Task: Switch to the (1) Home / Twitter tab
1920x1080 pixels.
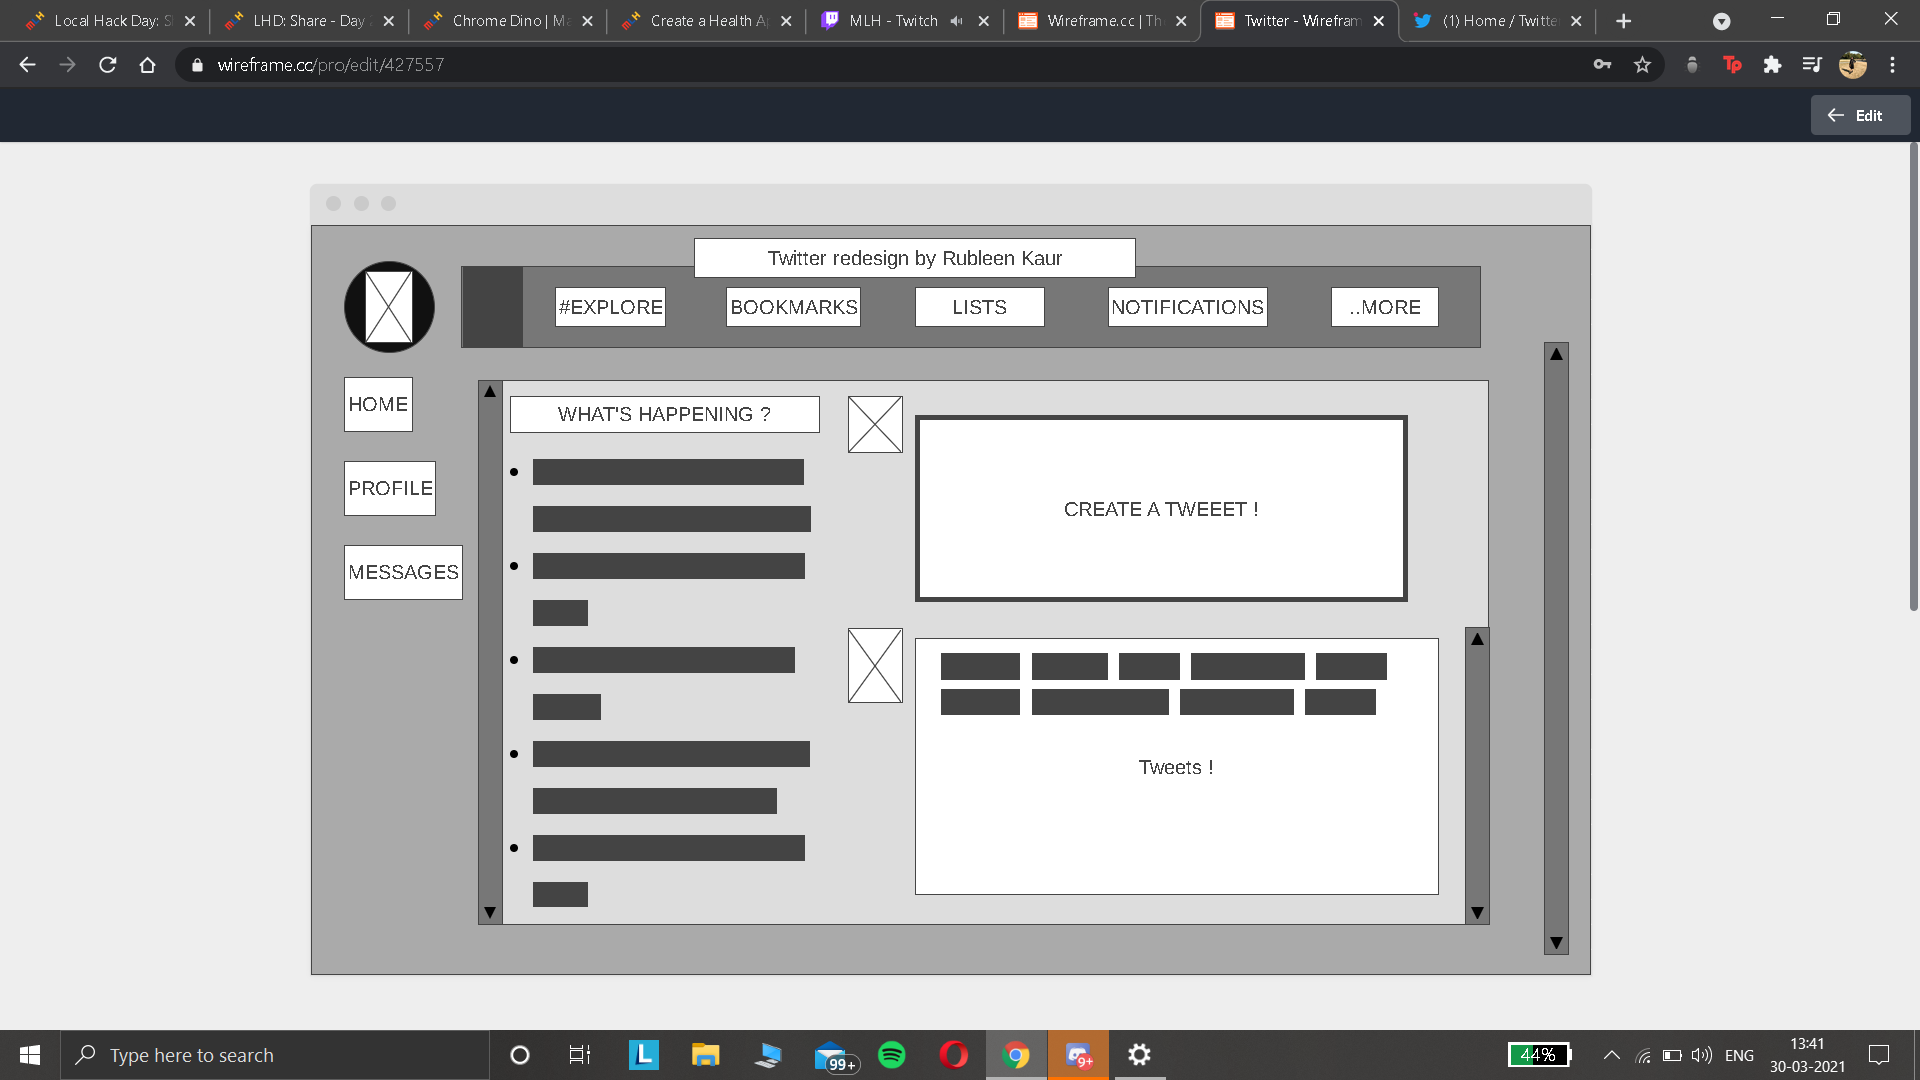Action: click(1490, 20)
